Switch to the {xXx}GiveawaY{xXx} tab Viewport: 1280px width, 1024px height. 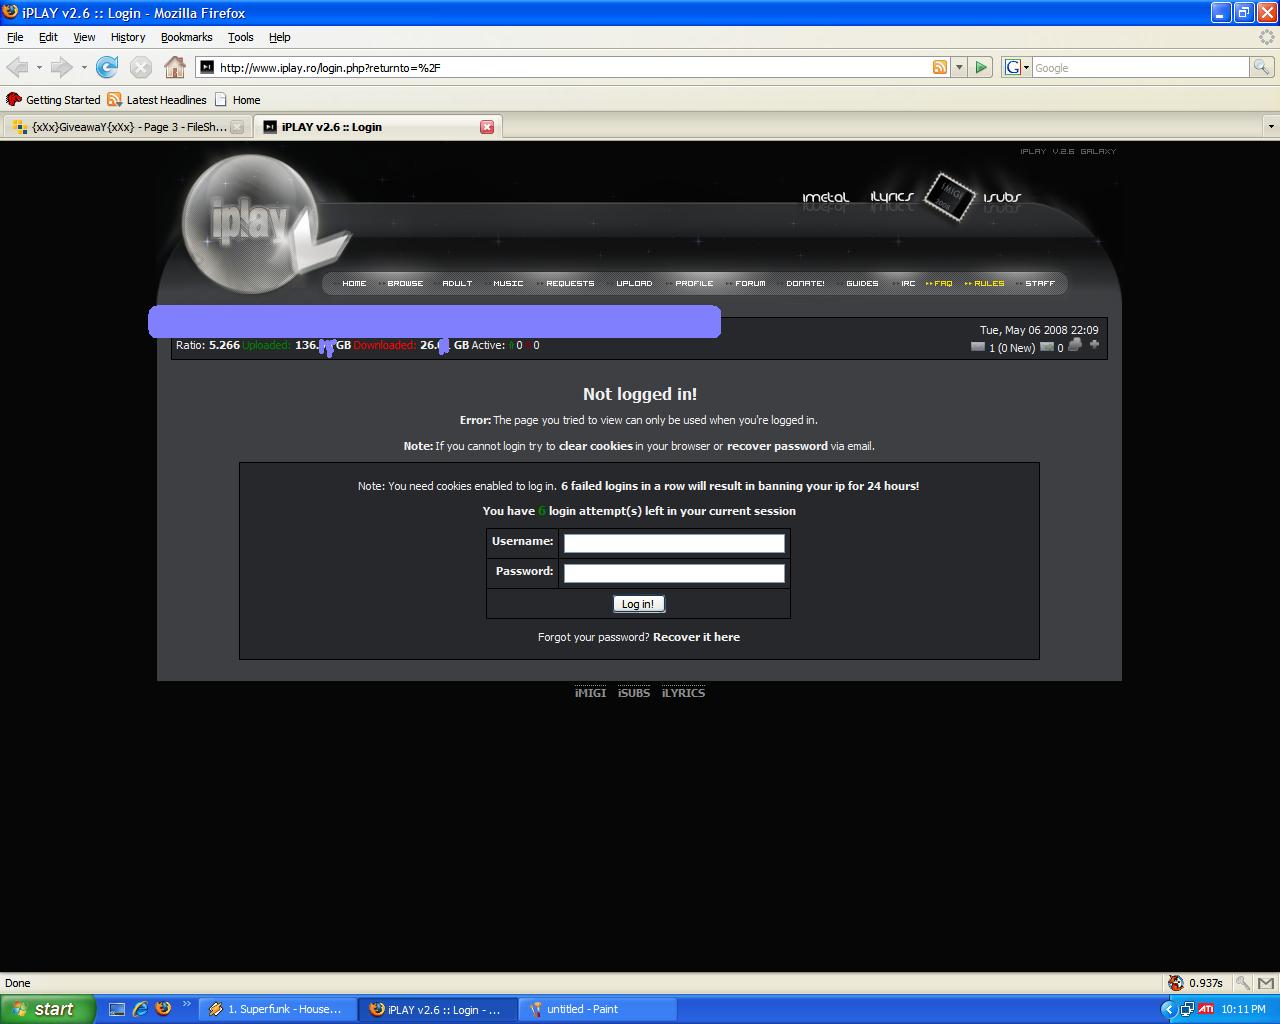click(x=127, y=127)
